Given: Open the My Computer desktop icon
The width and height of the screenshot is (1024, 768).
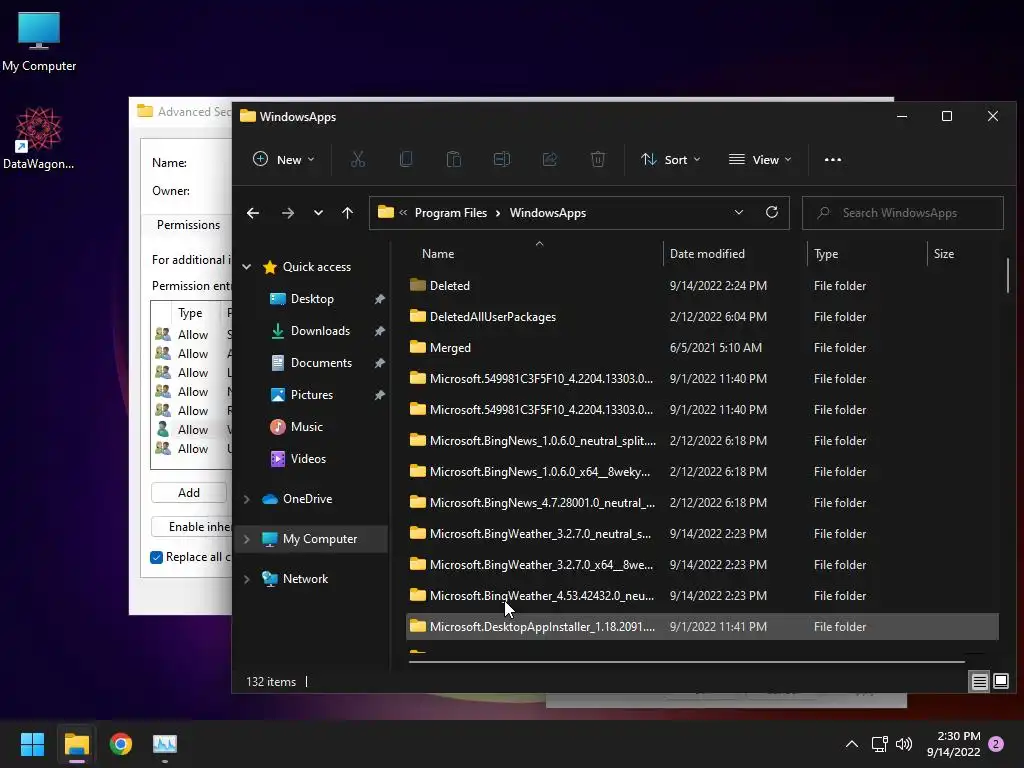Looking at the screenshot, I should pos(39,42).
